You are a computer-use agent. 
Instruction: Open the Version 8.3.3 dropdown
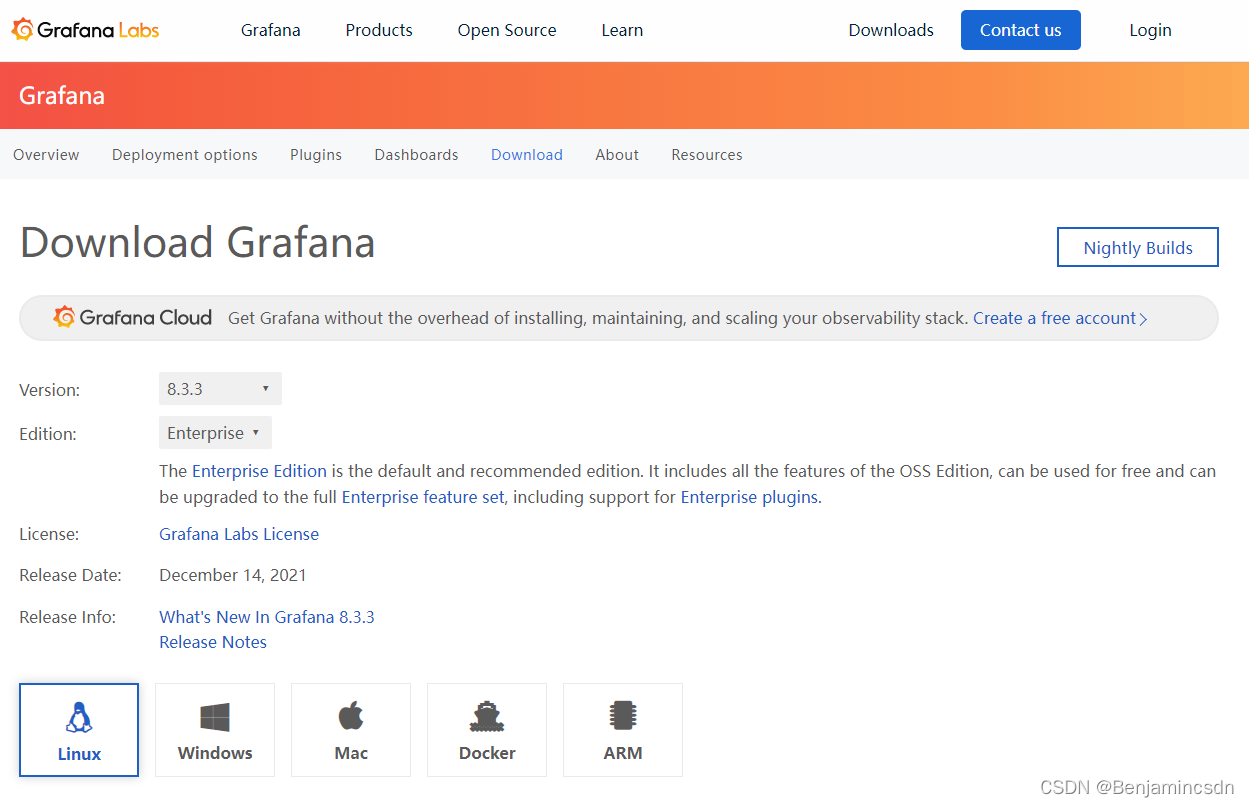220,389
